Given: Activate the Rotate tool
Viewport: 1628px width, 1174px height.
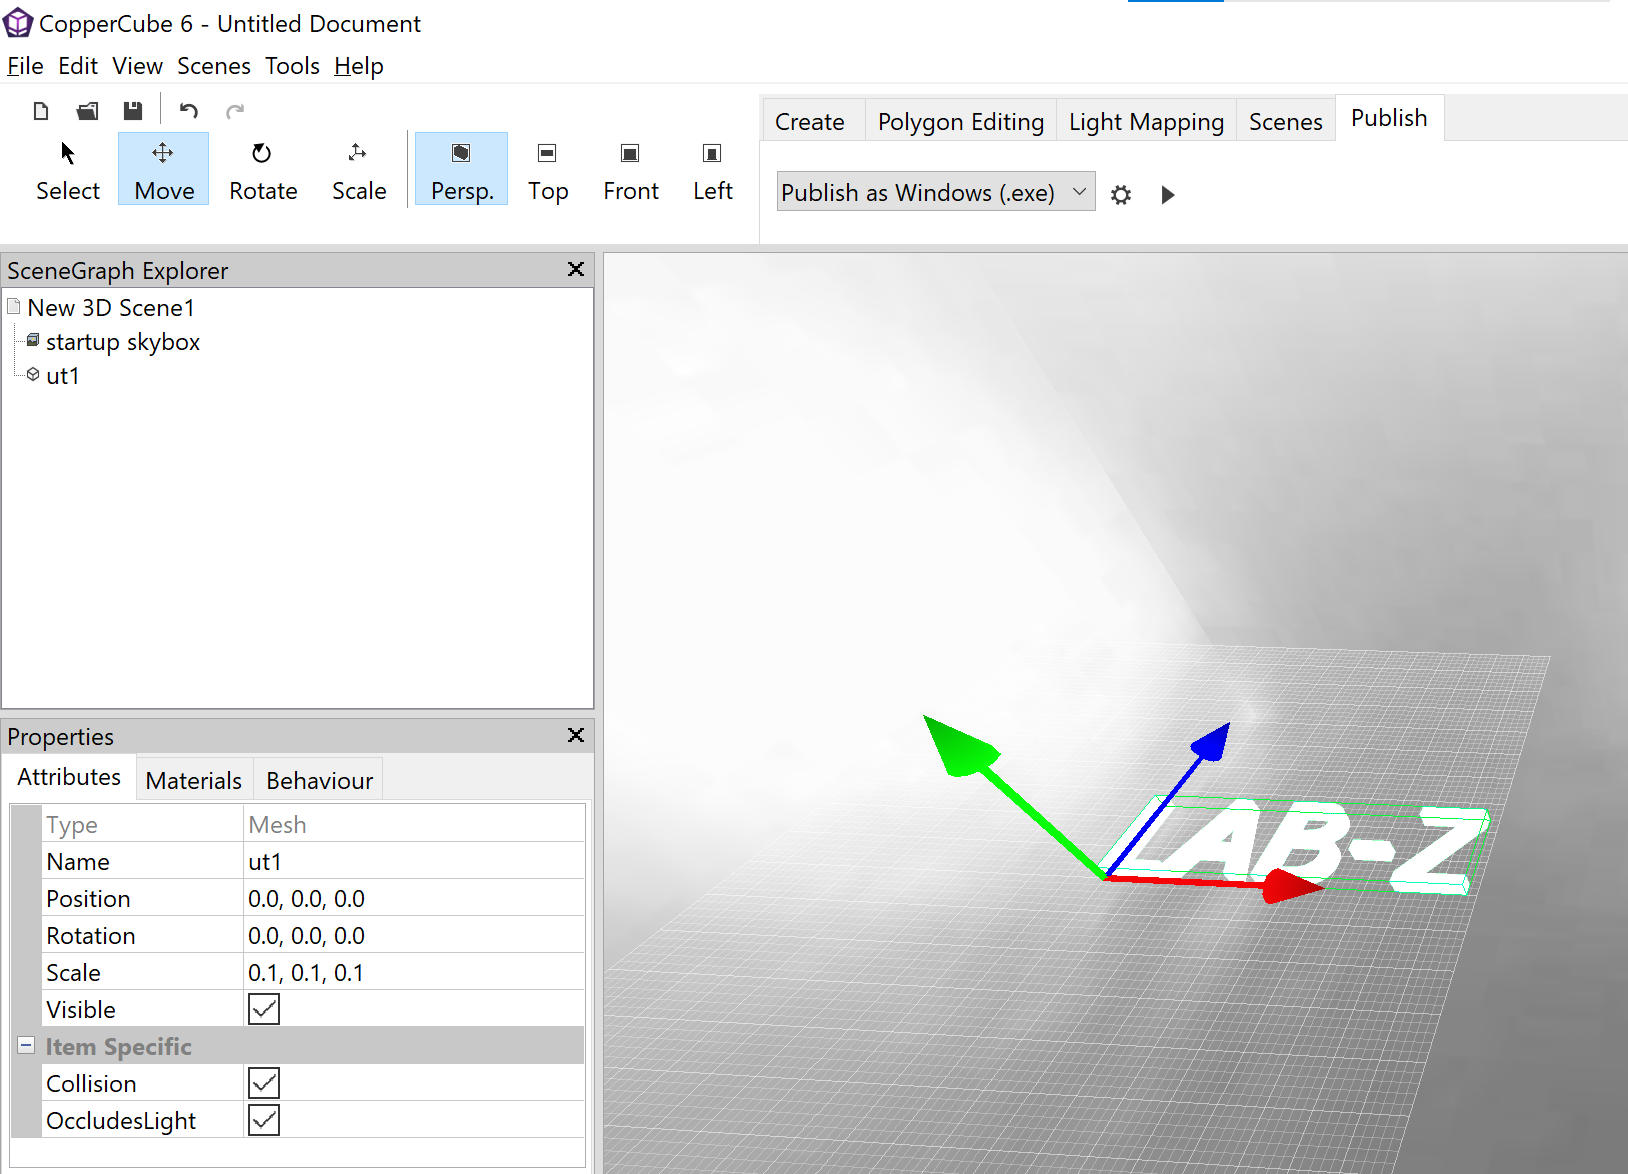Looking at the screenshot, I should pyautogui.click(x=263, y=170).
